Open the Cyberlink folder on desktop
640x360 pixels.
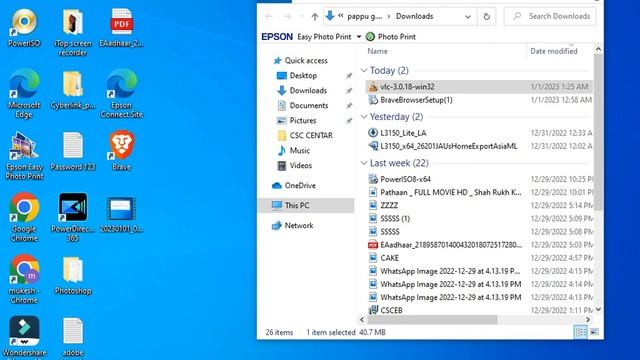click(x=73, y=90)
